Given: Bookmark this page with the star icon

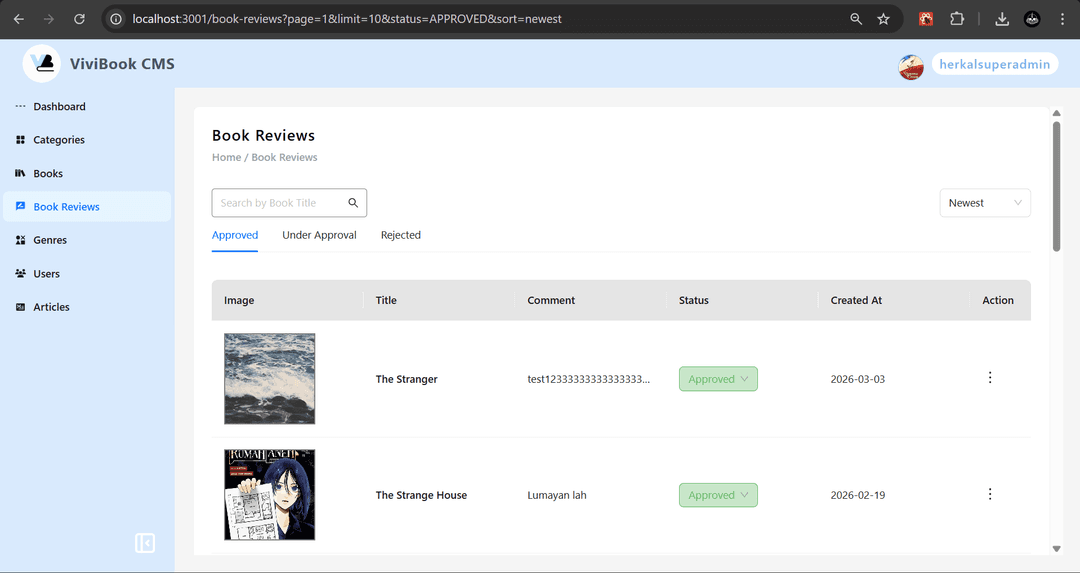Looking at the screenshot, I should [x=883, y=19].
